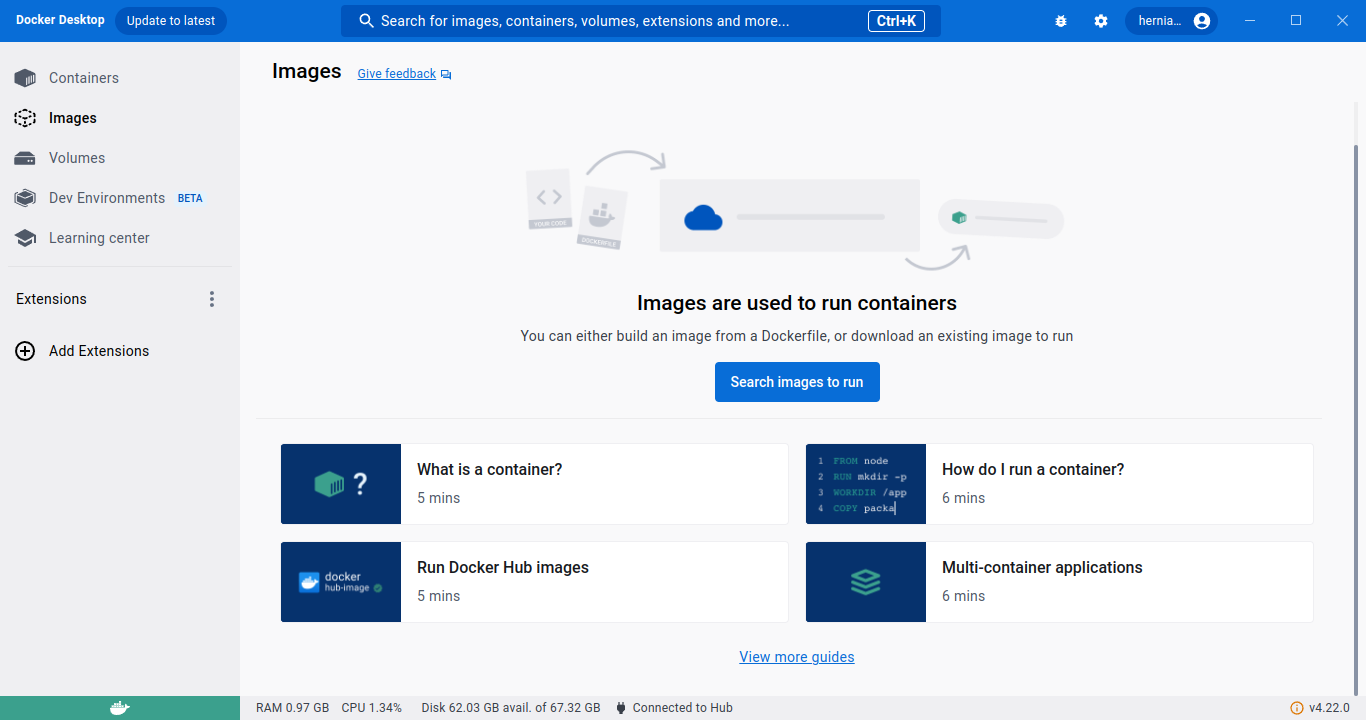Screen dimensions: 1366x720
Task: Open Docker Desktop Settings gear
Action: pos(1100,20)
